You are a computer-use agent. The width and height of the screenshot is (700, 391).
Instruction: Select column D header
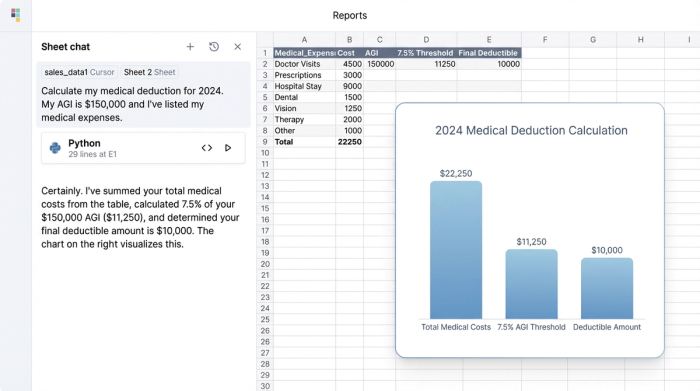(426, 40)
